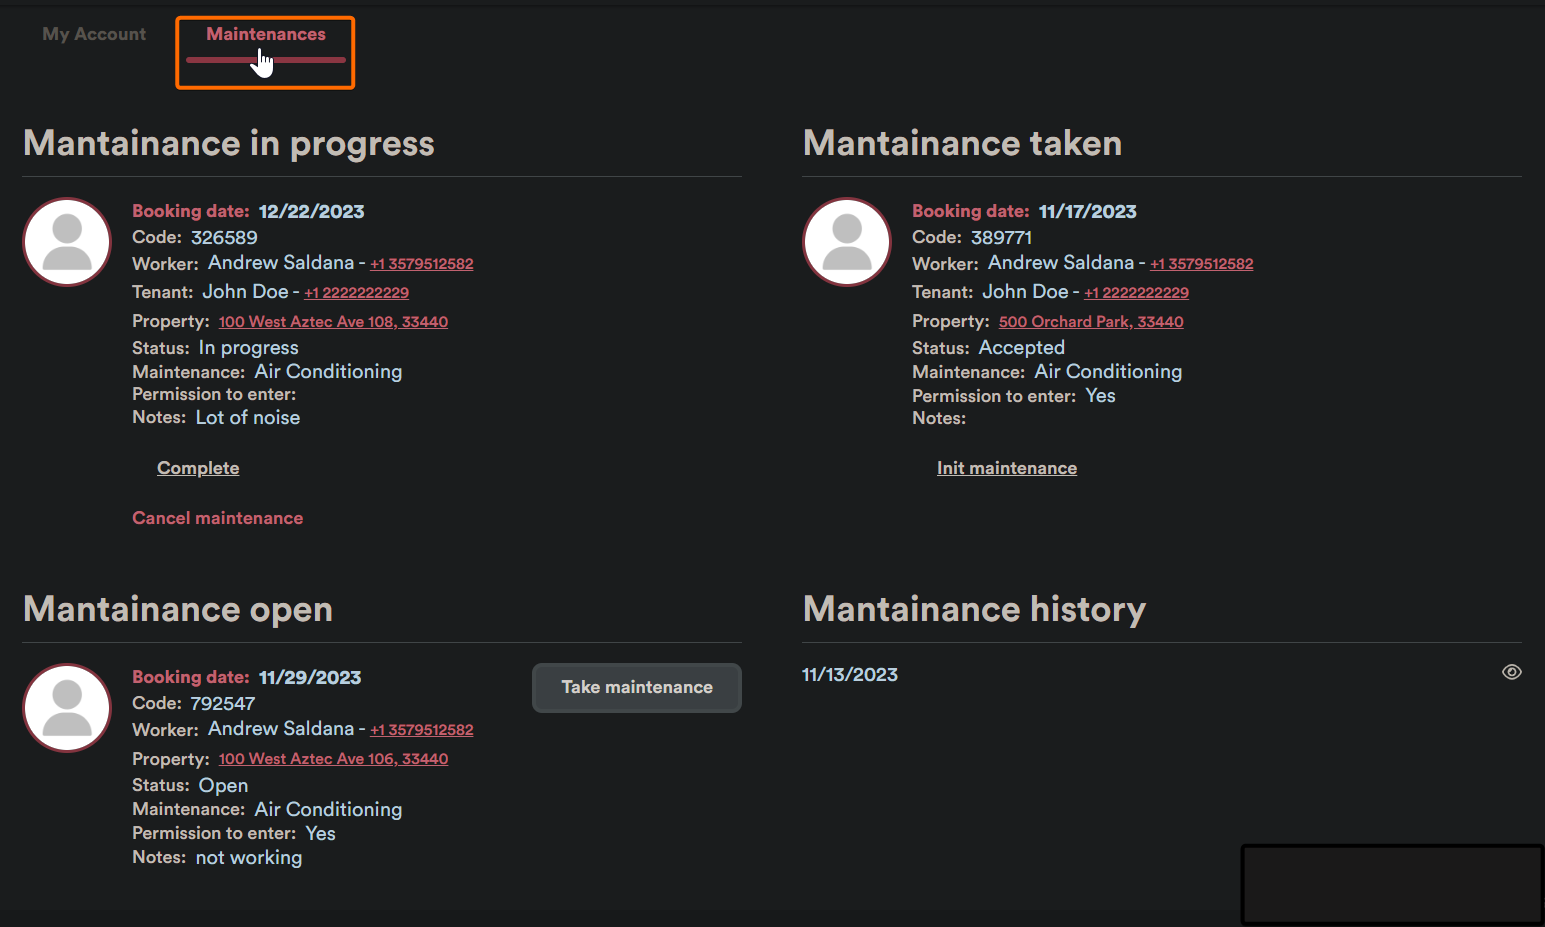Image resolution: width=1545 pixels, height=927 pixels.
Task: Click avatar icon for in-progress maintenance 326589
Action: click(x=67, y=242)
